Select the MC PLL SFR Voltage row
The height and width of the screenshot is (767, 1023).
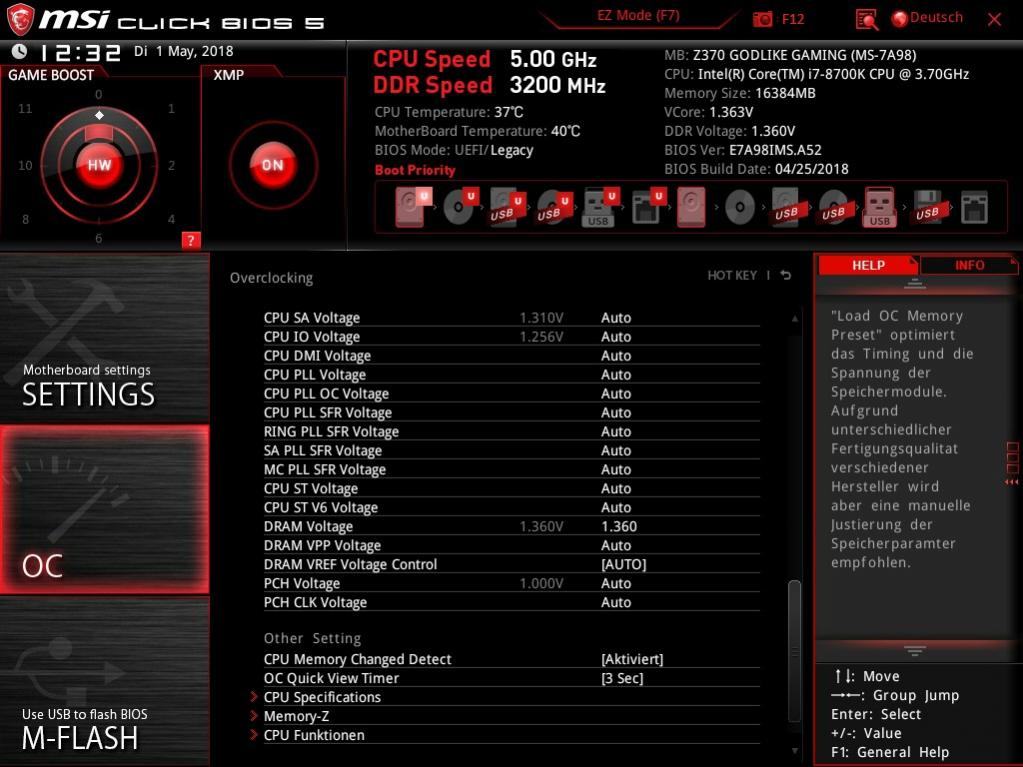(512, 469)
